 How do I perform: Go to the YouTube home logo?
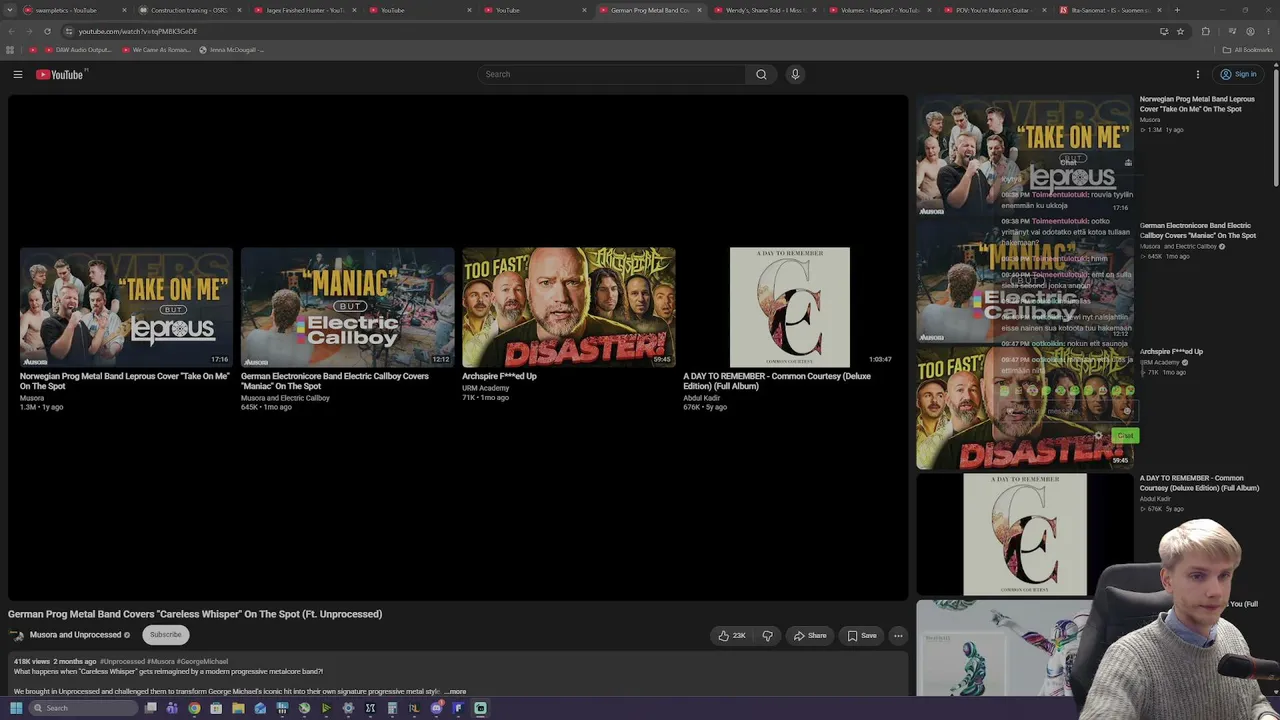[62, 74]
